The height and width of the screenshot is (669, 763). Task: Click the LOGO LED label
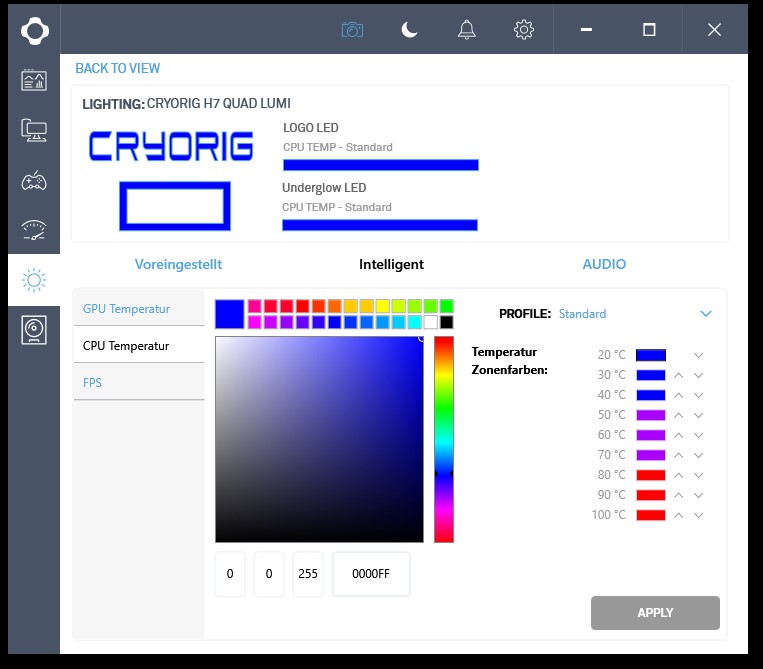point(310,127)
